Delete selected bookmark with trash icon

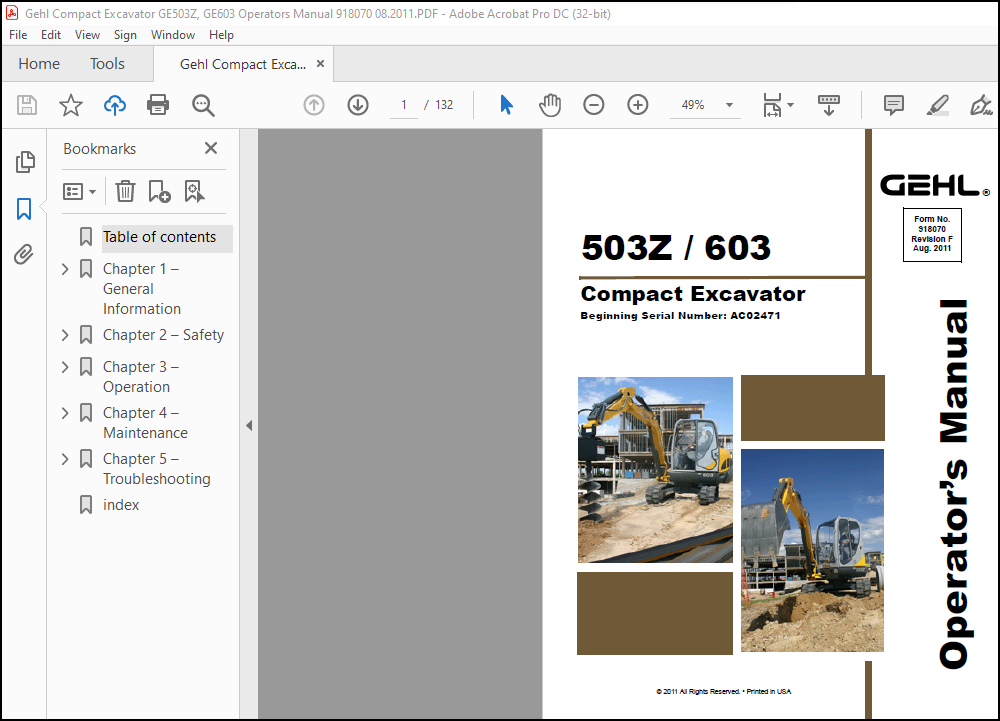(x=125, y=191)
